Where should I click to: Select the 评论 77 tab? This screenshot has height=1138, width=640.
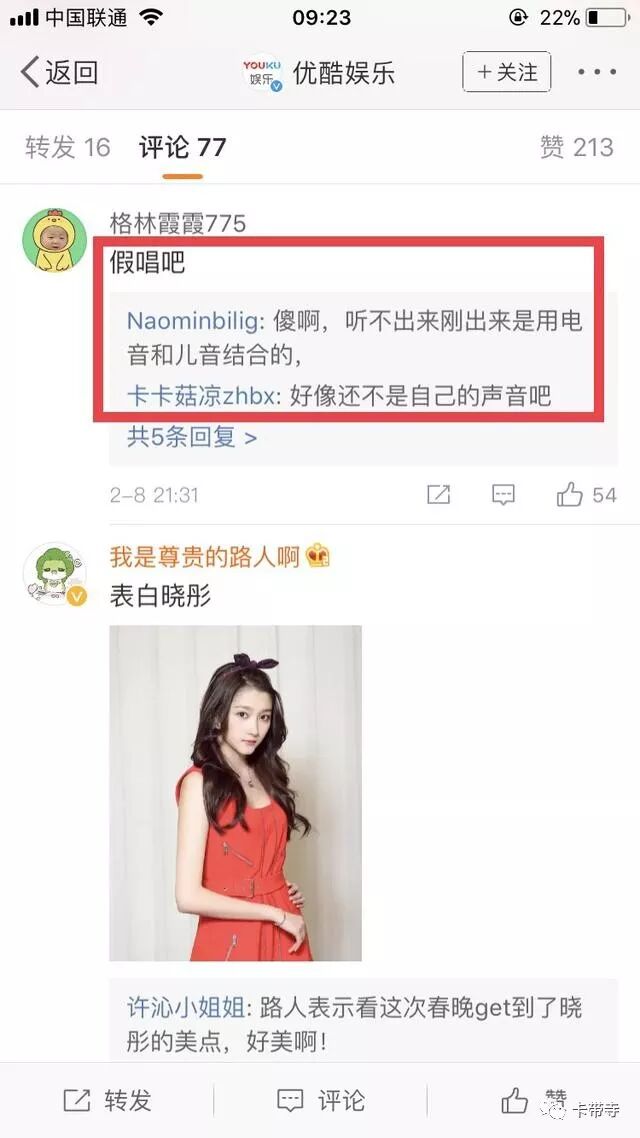point(182,147)
